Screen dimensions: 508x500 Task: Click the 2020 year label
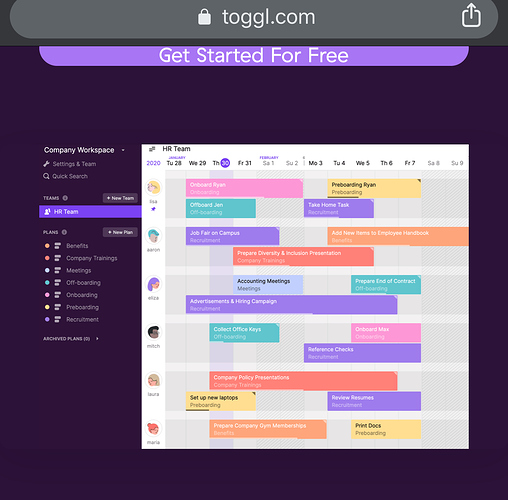[153, 163]
